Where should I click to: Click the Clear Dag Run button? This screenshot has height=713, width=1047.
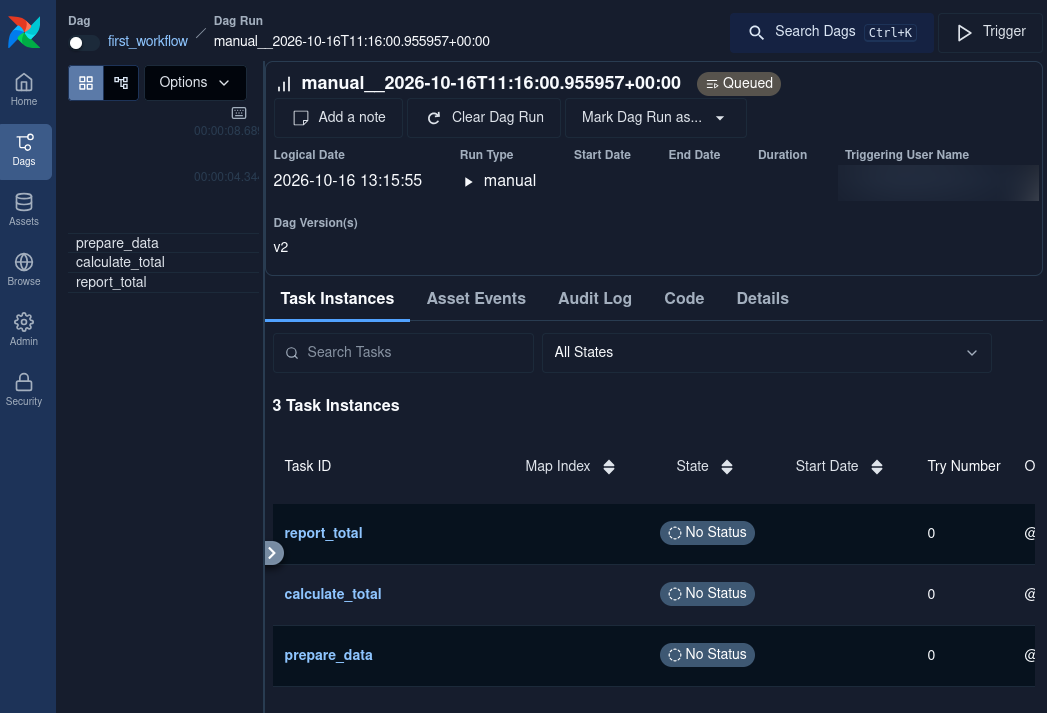pyautogui.click(x=484, y=117)
